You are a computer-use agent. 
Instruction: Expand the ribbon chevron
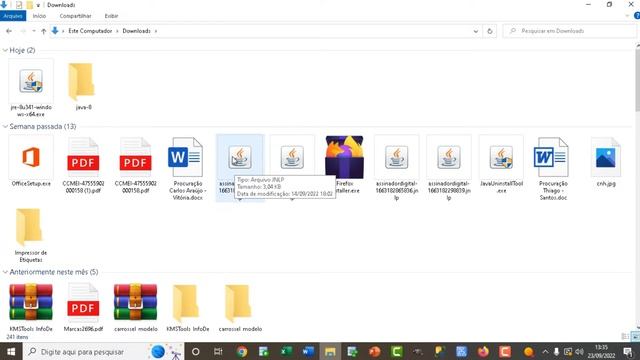pos(627,16)
